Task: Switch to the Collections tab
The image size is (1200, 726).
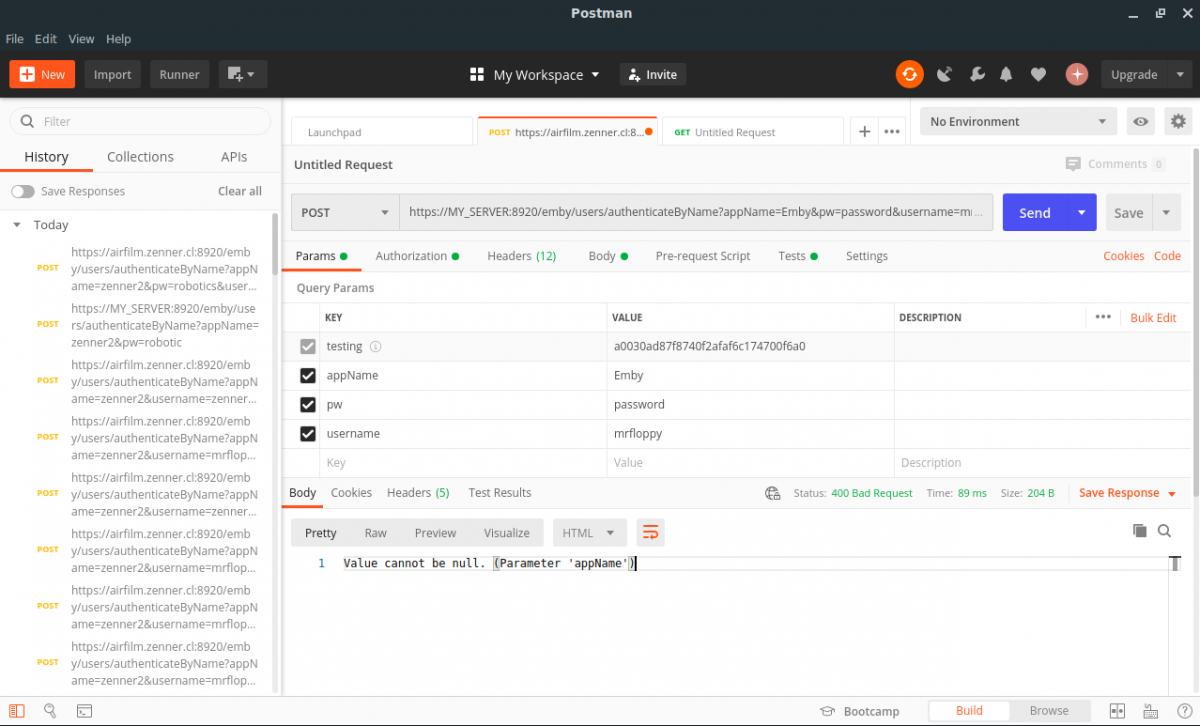Action: (x=140, y=157)
